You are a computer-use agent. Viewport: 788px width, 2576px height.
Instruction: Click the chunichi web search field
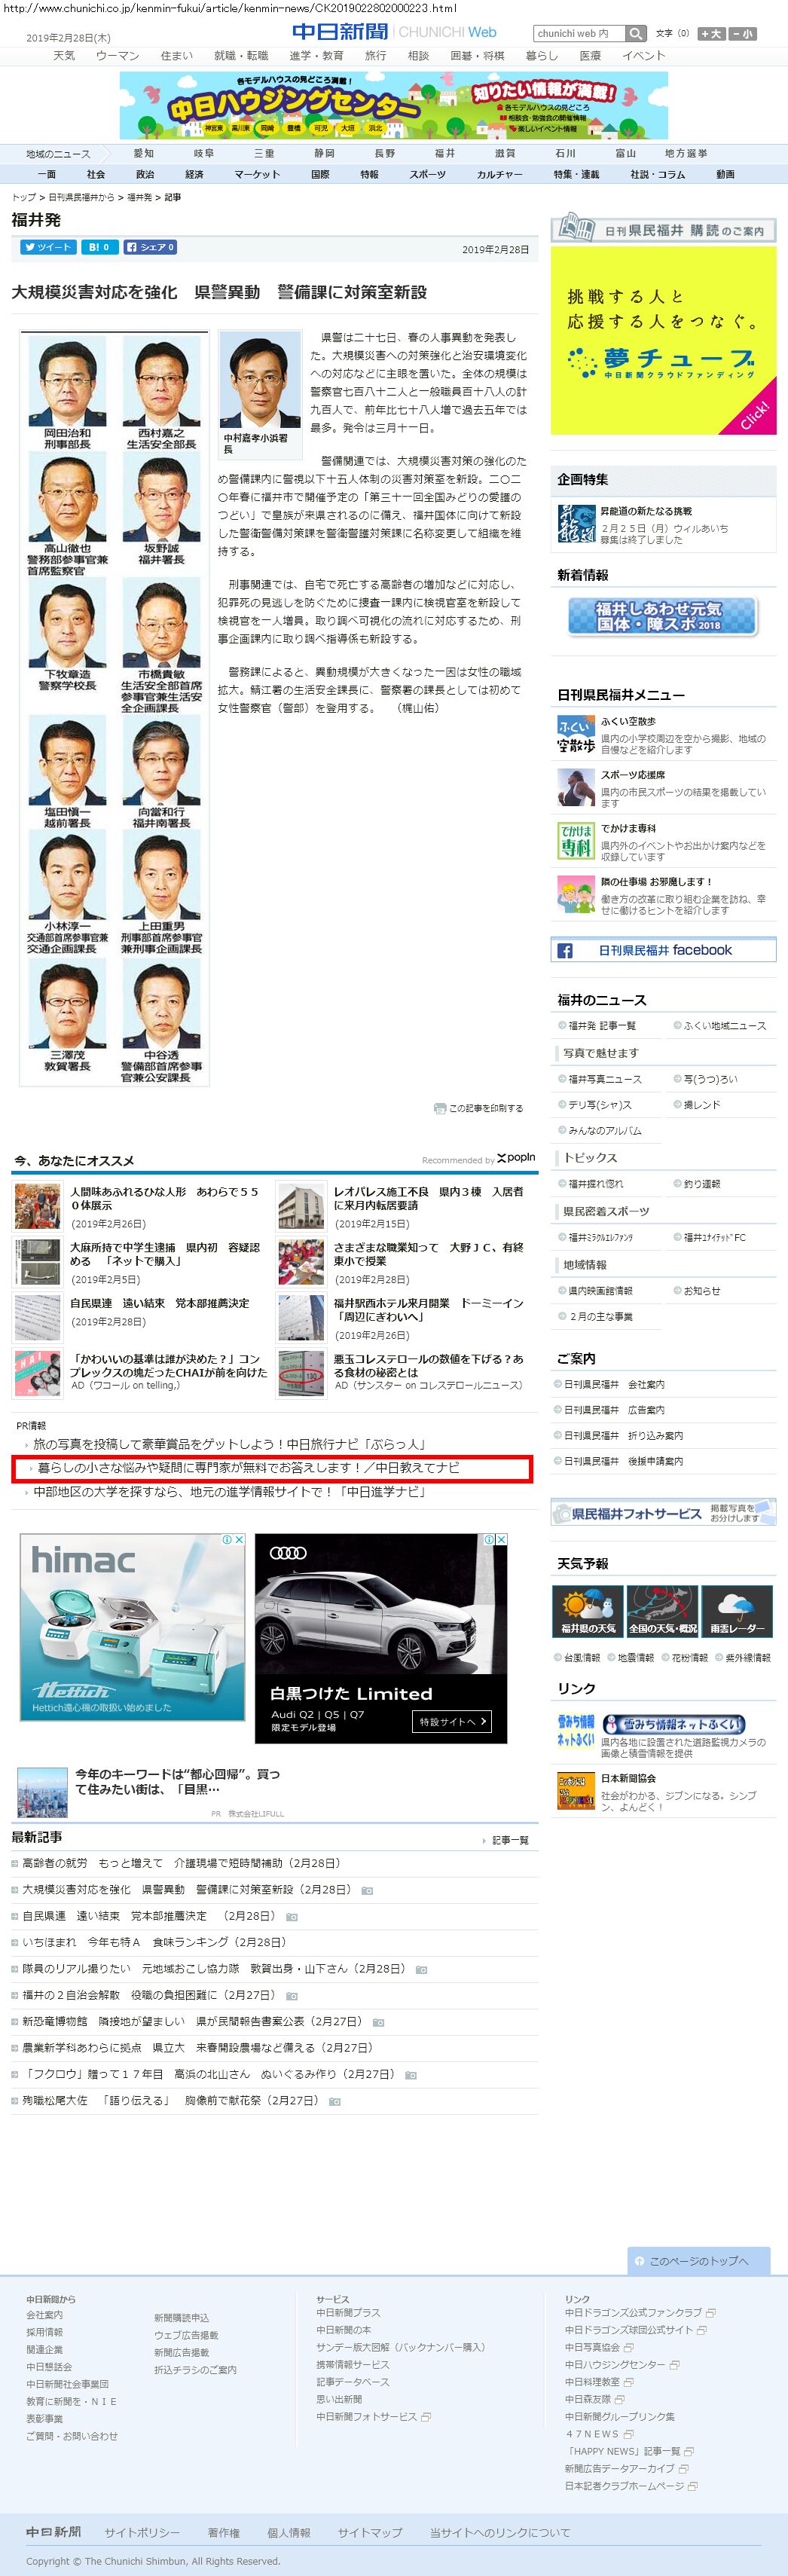(x=579, y=34)
